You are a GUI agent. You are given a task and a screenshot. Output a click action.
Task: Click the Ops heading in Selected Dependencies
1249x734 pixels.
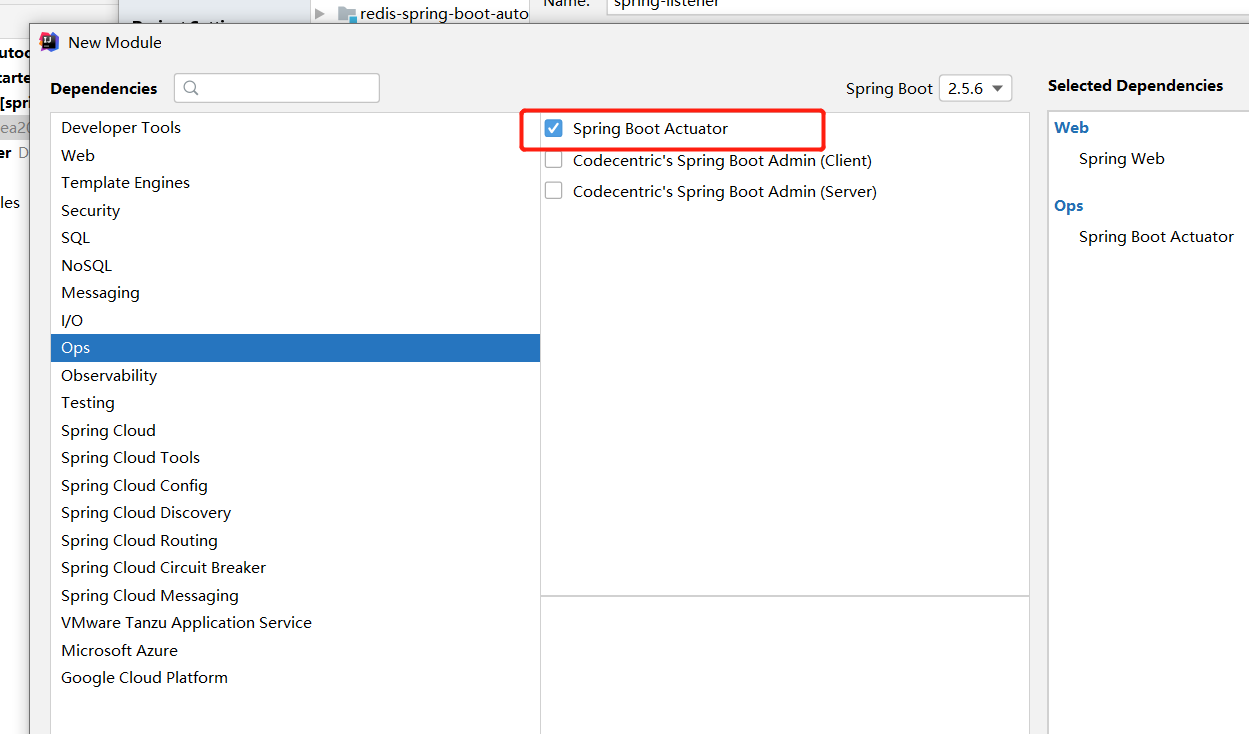pyautogui.click(x=1068, y=206)
